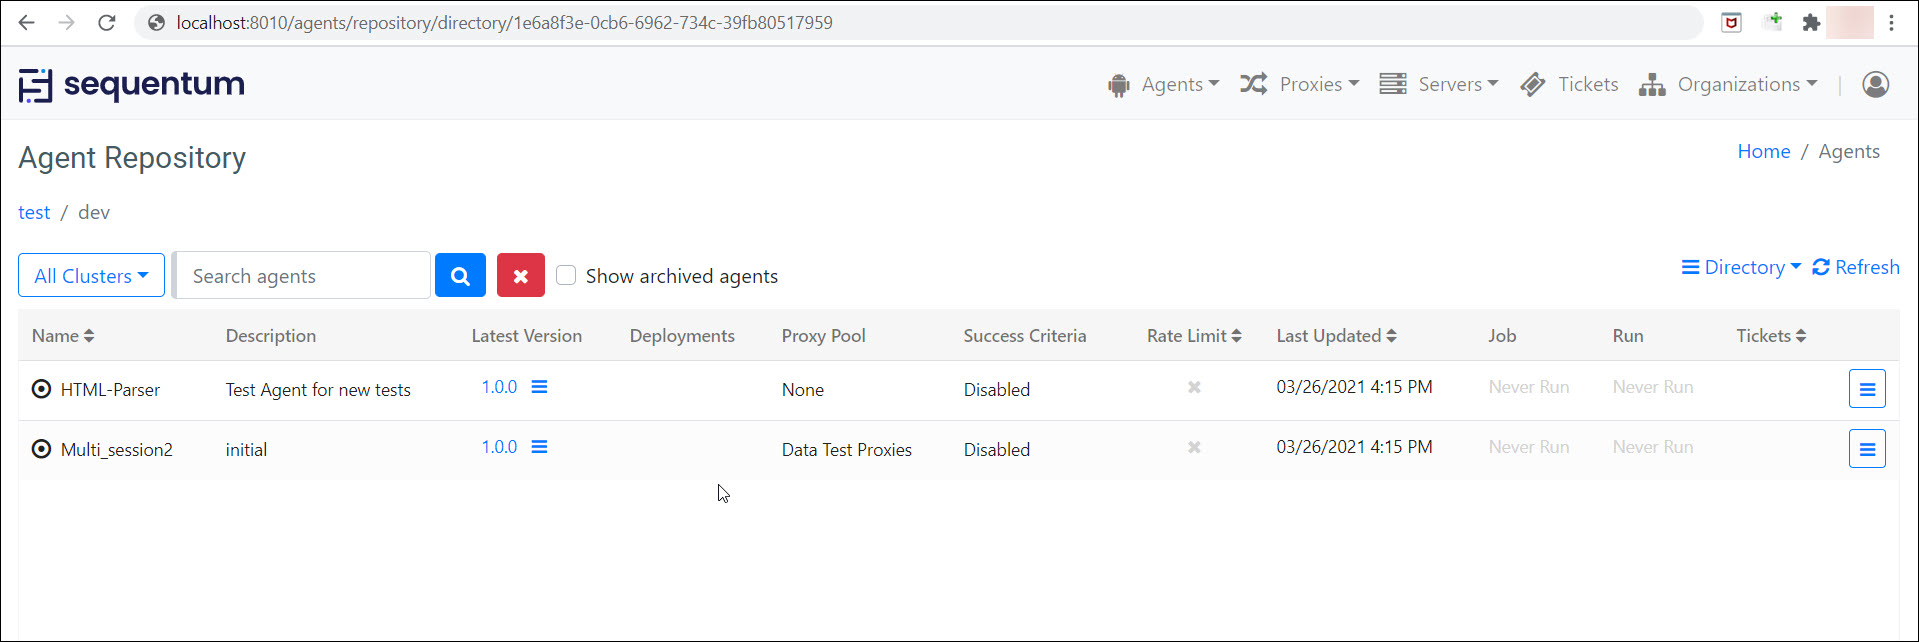Open the extensions puzzle icon

(1811, 22)
